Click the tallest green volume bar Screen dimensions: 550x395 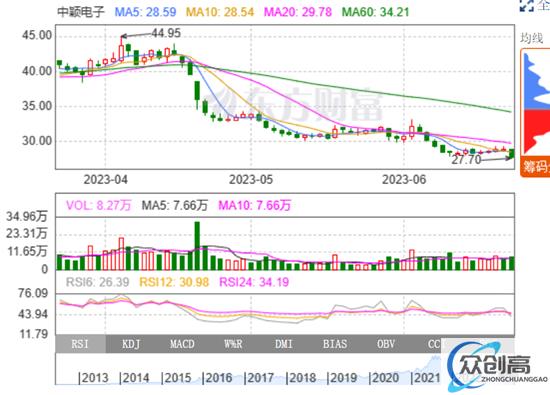coord(197,246)
